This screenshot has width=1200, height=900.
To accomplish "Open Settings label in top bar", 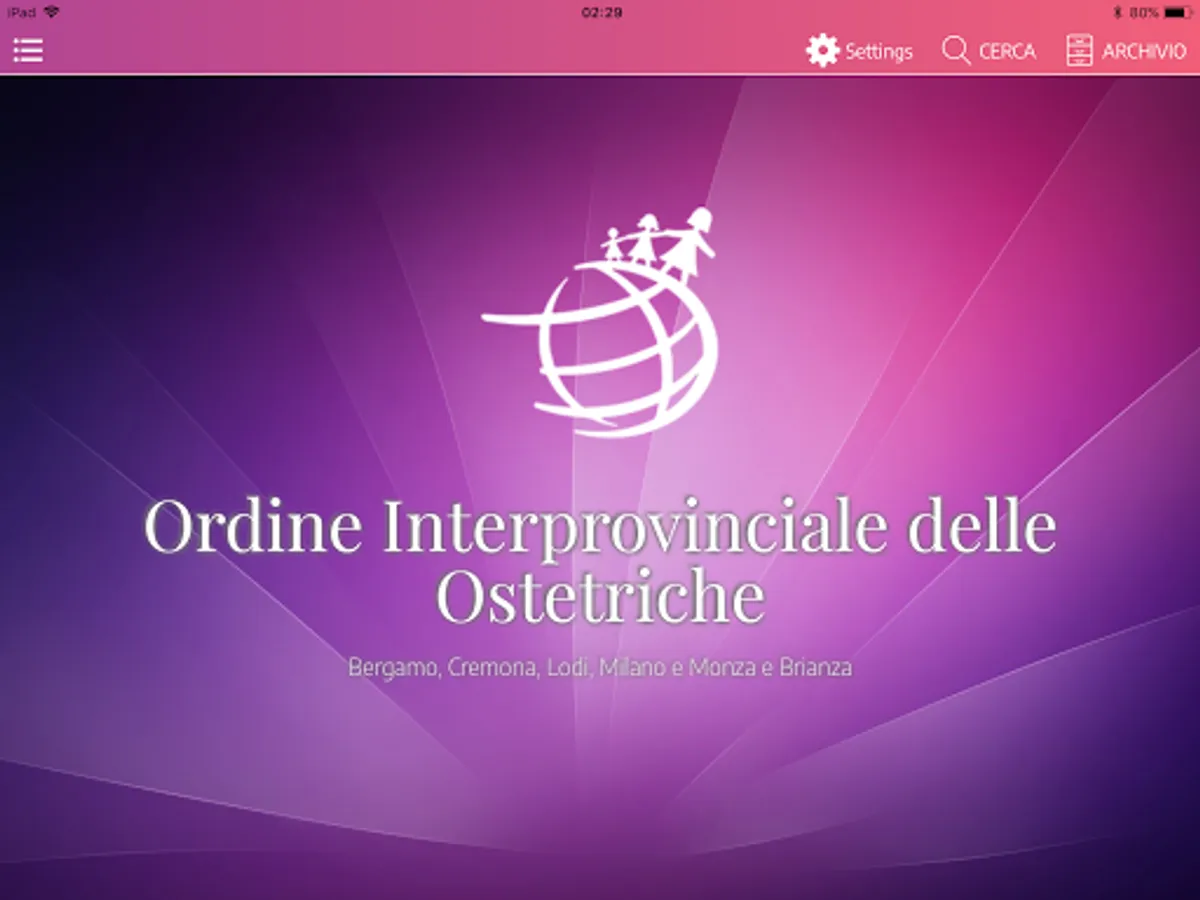I will pos(879,51).
